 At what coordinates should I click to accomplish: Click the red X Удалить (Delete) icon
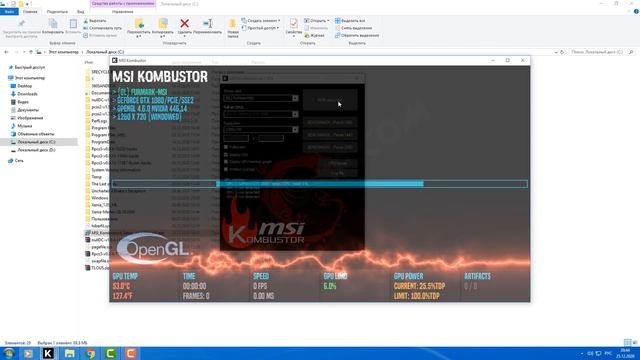point(184,24)
